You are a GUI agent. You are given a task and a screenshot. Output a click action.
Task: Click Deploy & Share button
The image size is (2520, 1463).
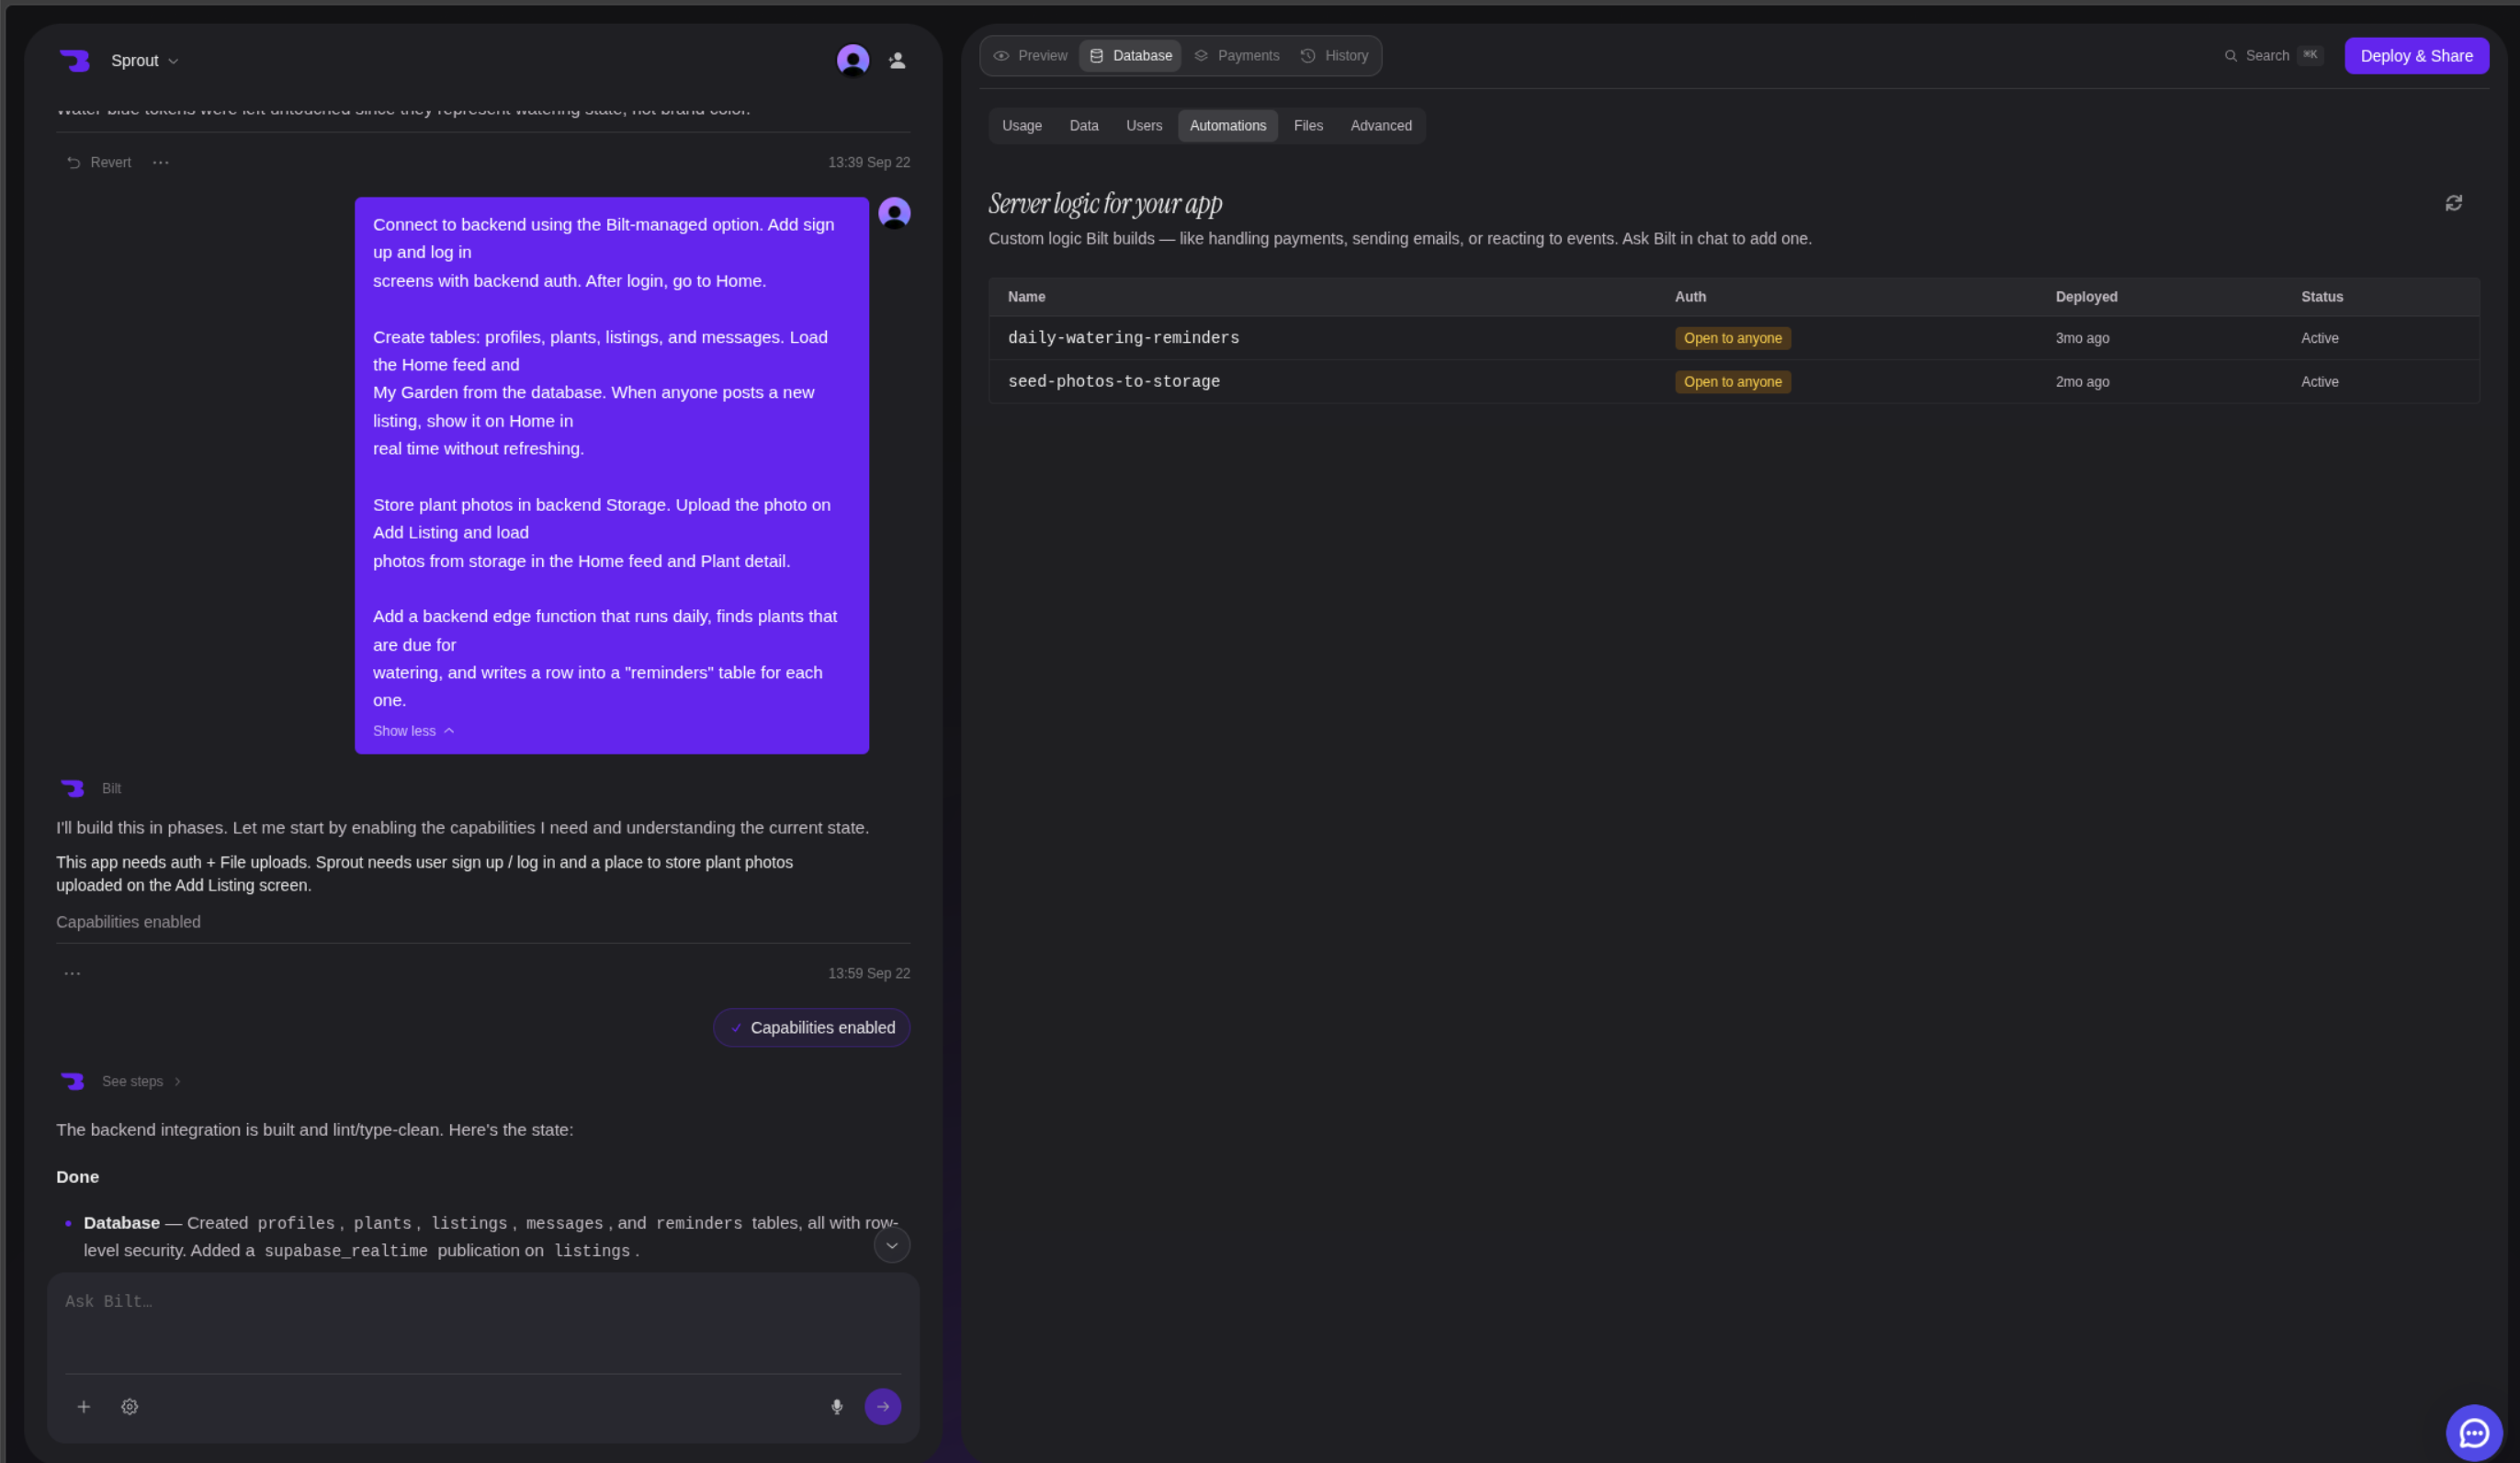[2417, 56]
